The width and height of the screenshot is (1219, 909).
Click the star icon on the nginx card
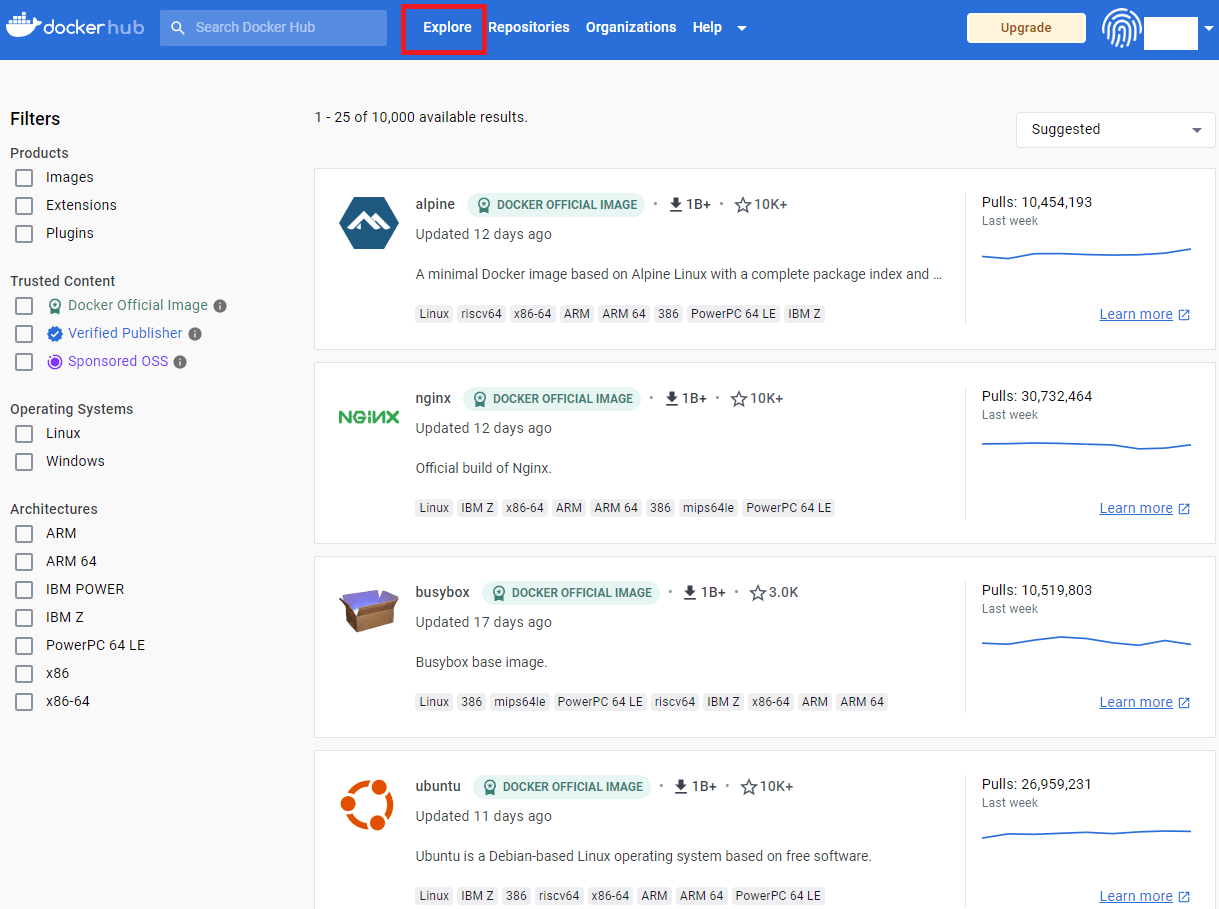(739, 399)
